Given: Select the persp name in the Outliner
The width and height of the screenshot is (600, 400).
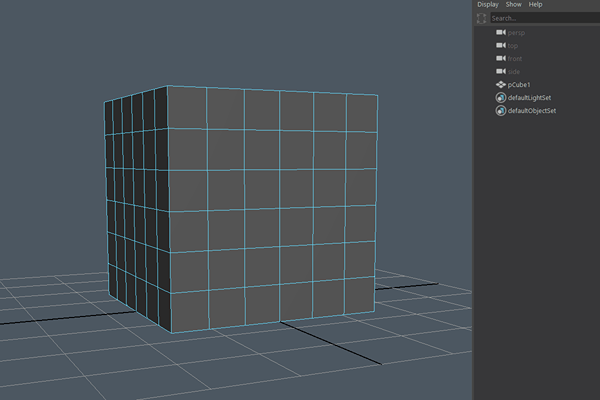Looking at the screenshot, I should pyautogui.click(x=518, y=33).
